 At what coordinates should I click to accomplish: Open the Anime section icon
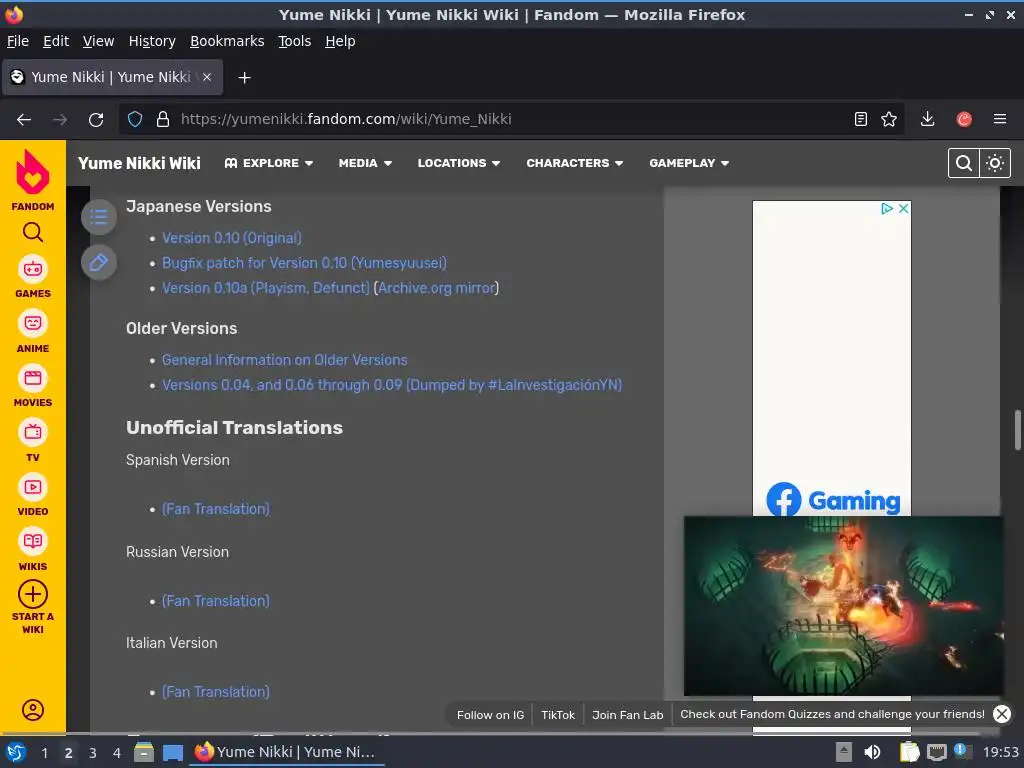[x=33, y=323]
